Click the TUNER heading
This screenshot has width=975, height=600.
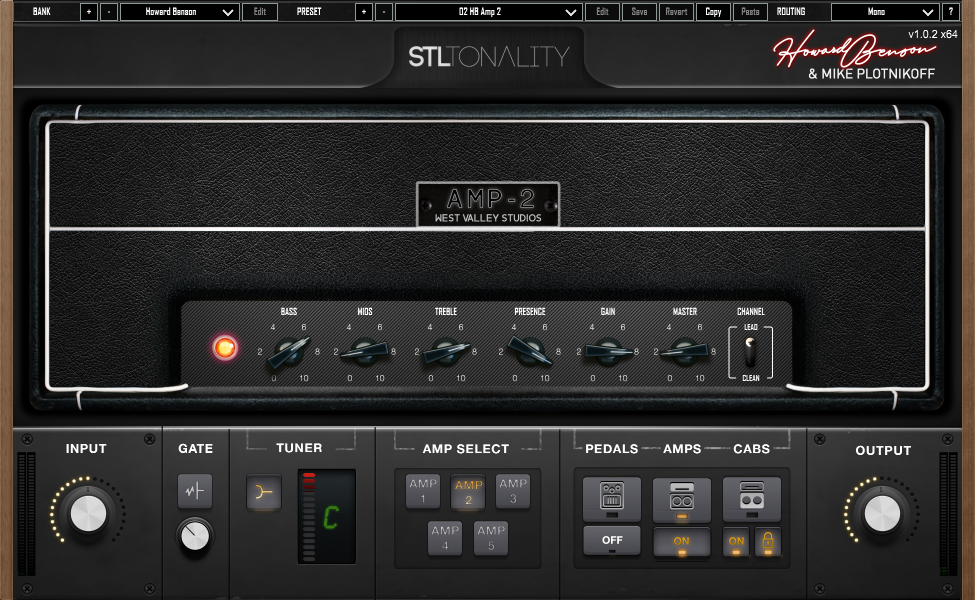tap(299, 448)
